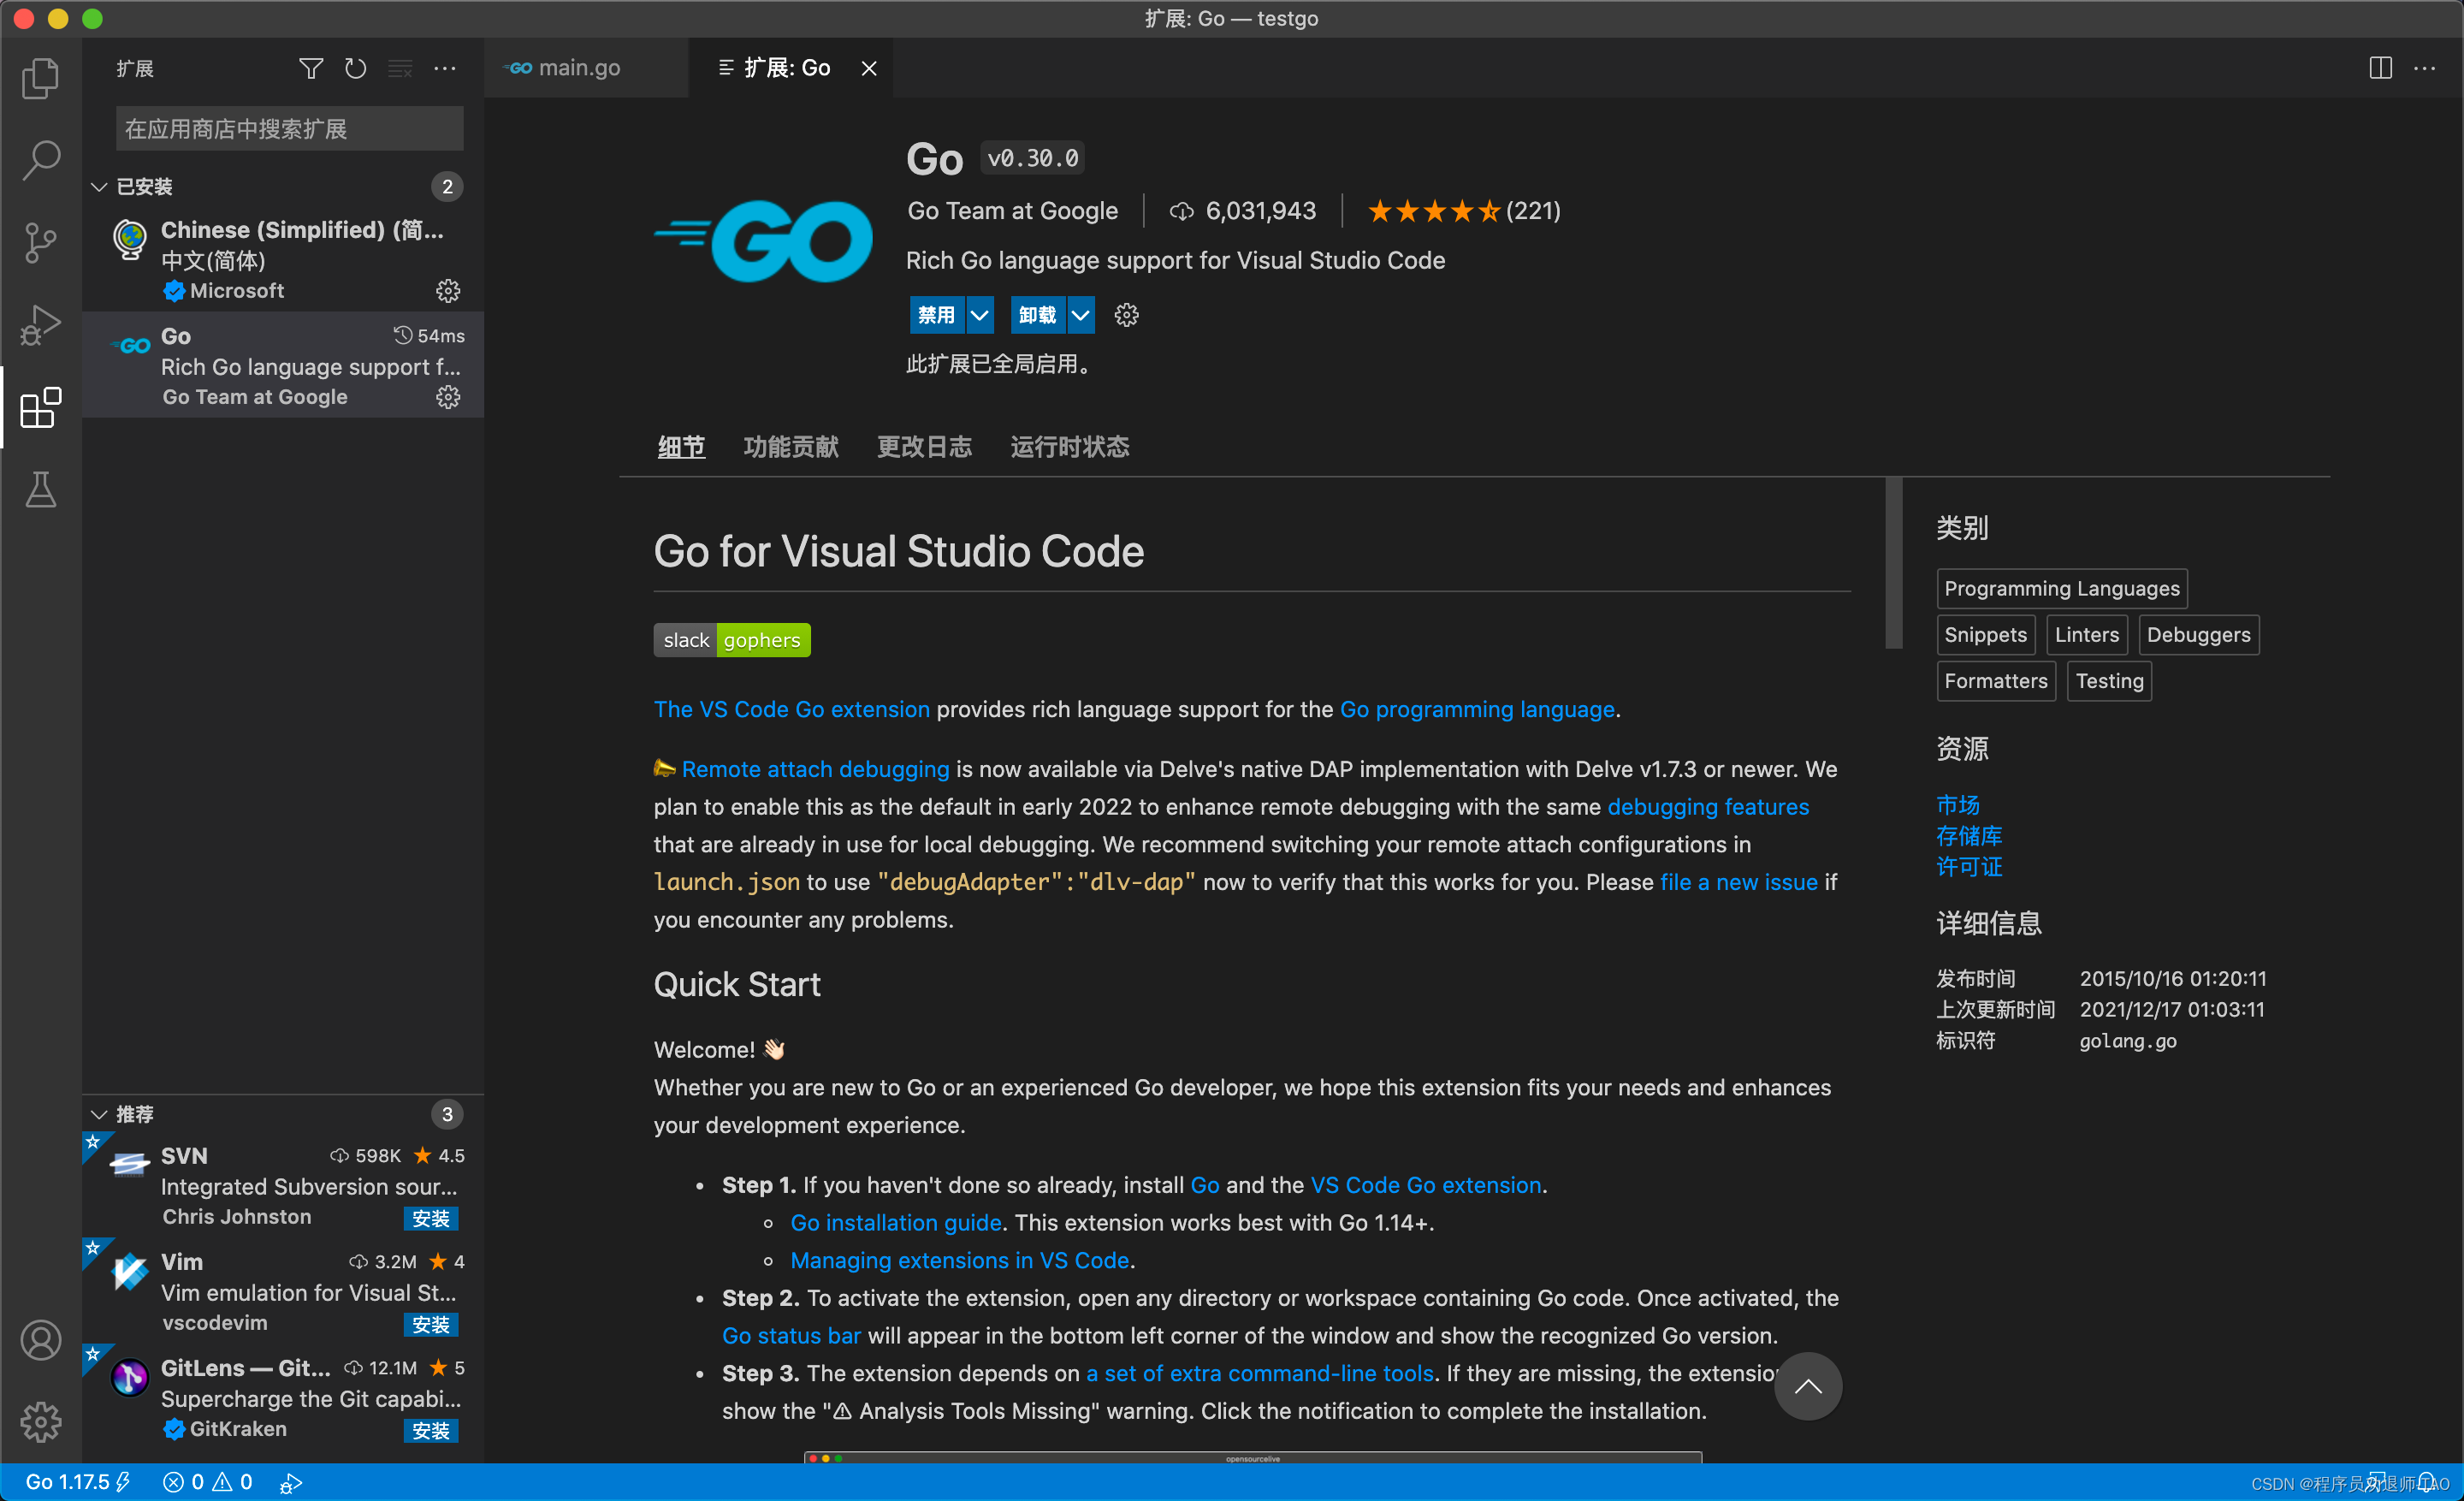
Task: Open the Testing flask icon
Action: pyautogui.click(x=40, y=490)
